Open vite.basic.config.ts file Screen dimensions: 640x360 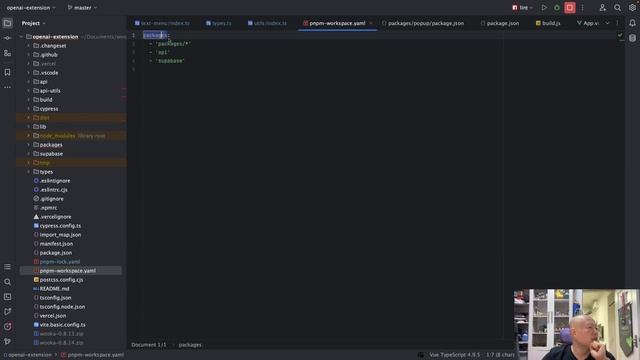pyautogui.click(x=62, y=324)
